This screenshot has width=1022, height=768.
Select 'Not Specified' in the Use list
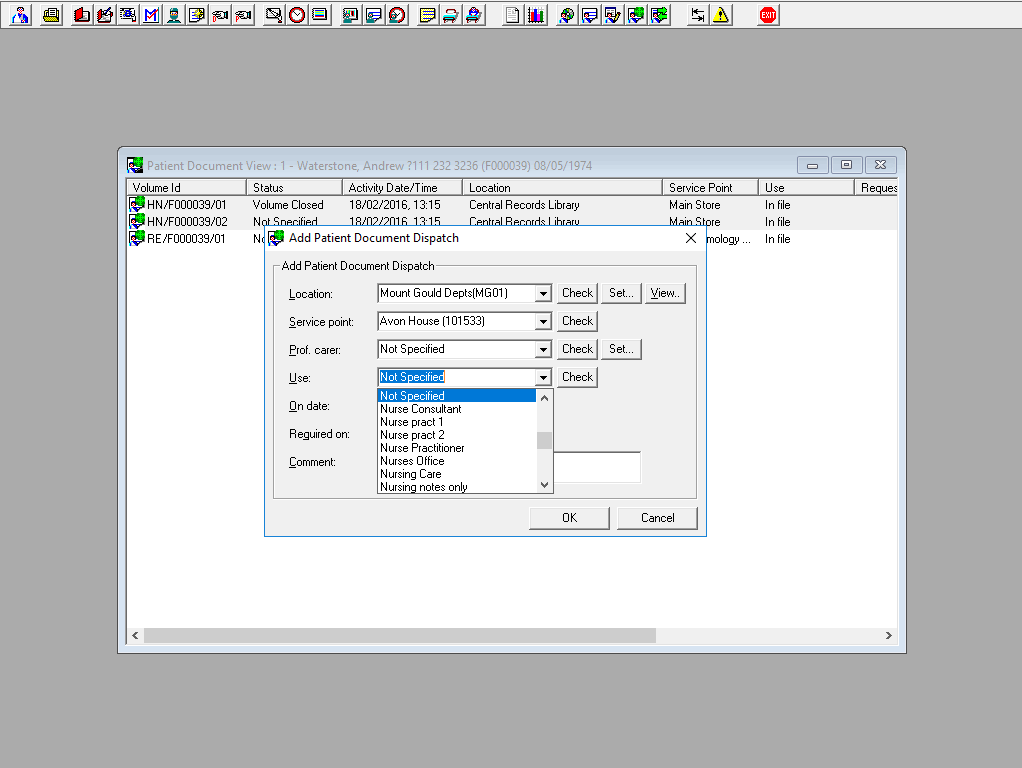point(457,396)
